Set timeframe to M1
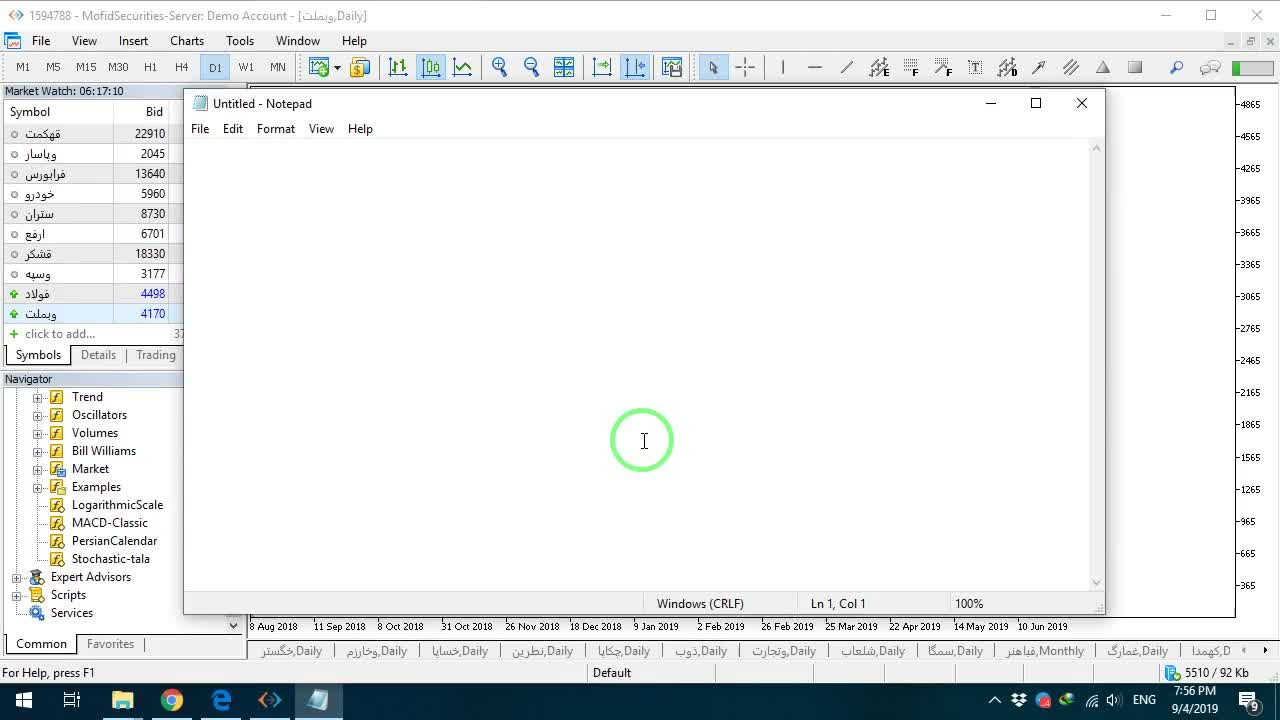Viewport: 1280px width, 720px height. pyautogui.click(x=23, y=67)
